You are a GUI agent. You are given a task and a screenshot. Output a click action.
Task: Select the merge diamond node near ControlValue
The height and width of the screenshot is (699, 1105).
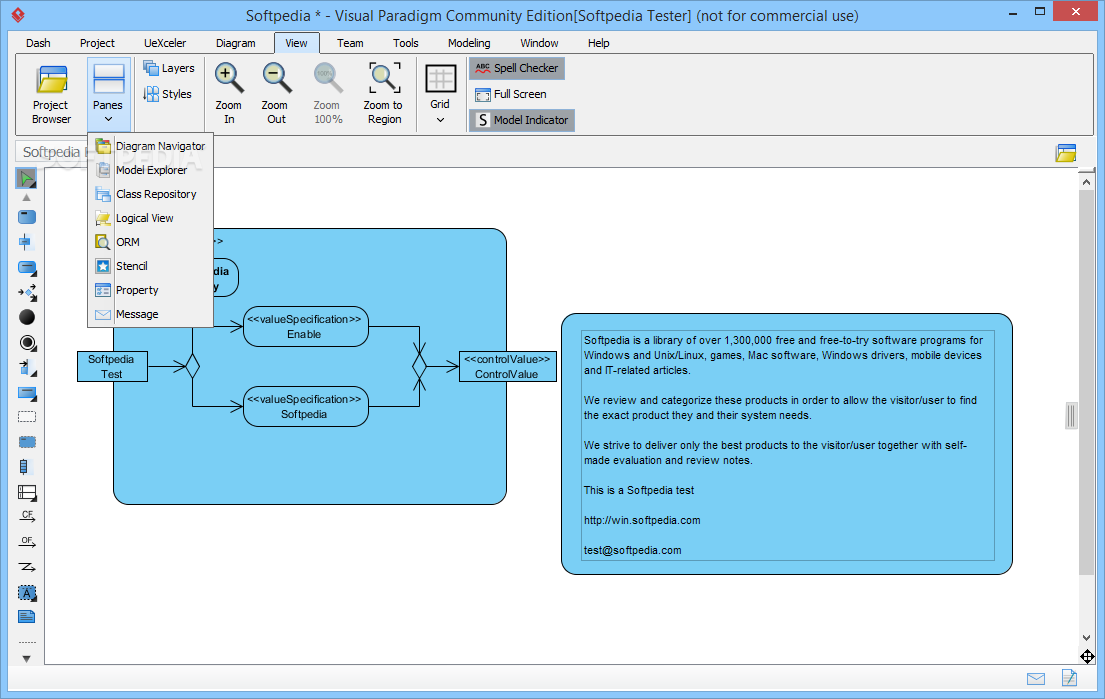[x=419, y=366]
